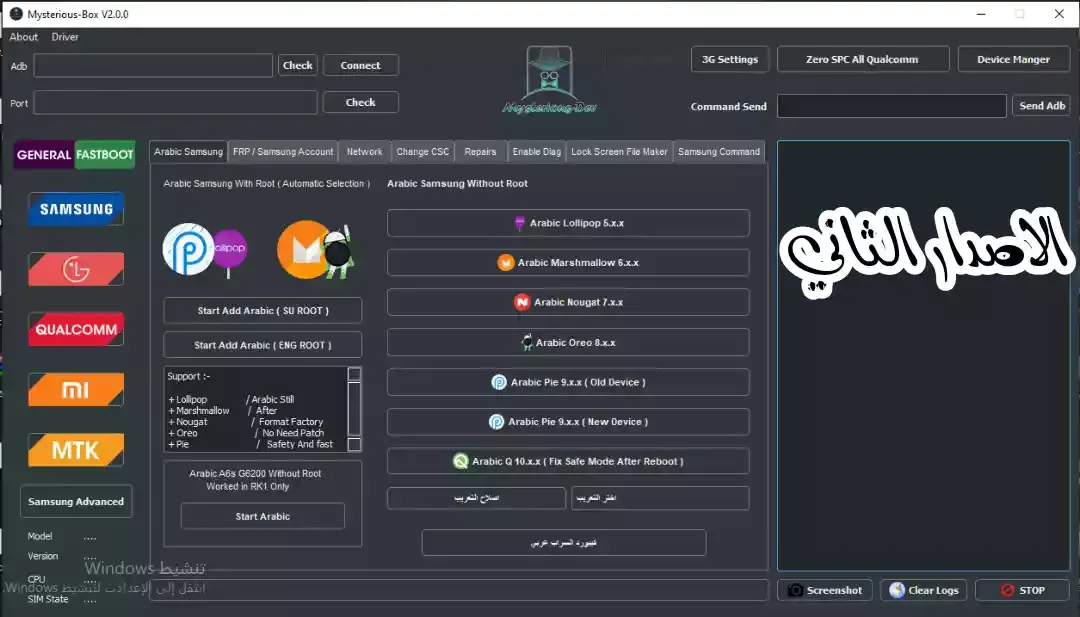Image resolution: width=1080 pixels, height=617 pixels.
Task: Open Samsung Advanced
Action: [x=76, y=501]
